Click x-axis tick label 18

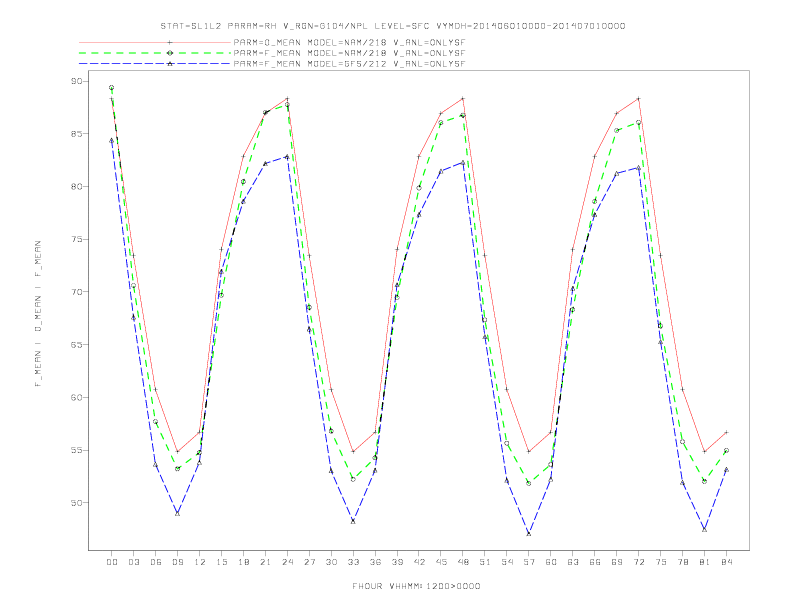click(x=243, y=562)
